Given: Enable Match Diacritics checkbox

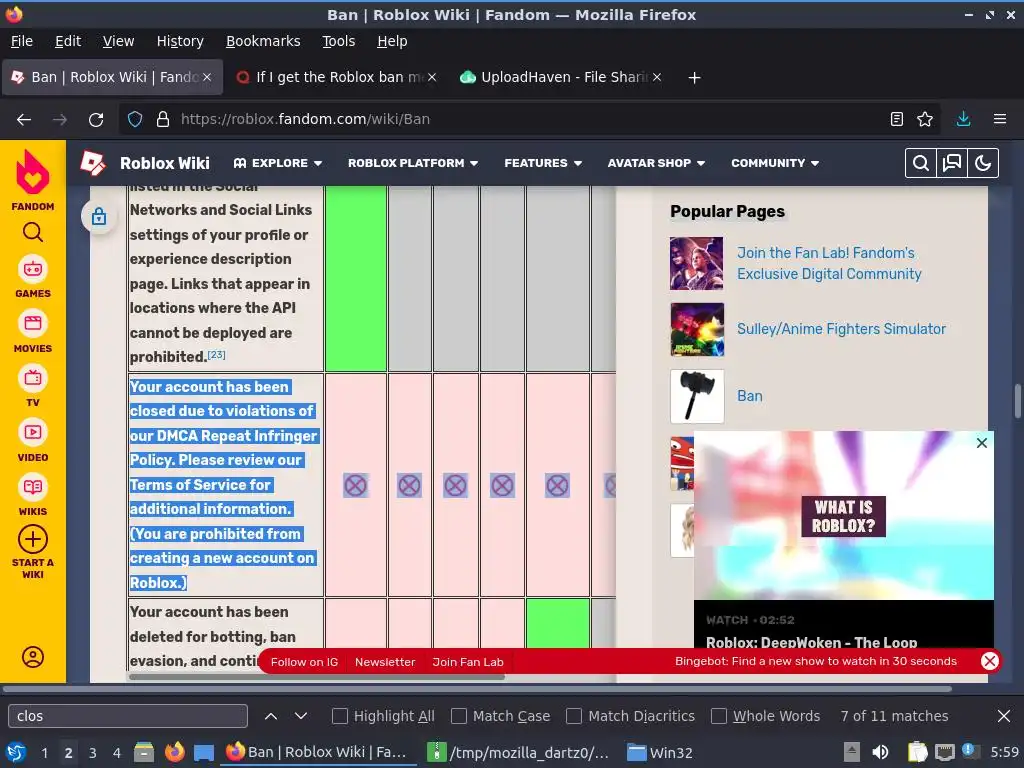Looking at the screenshot, I should pyautogui.click(x=574, y=716).
